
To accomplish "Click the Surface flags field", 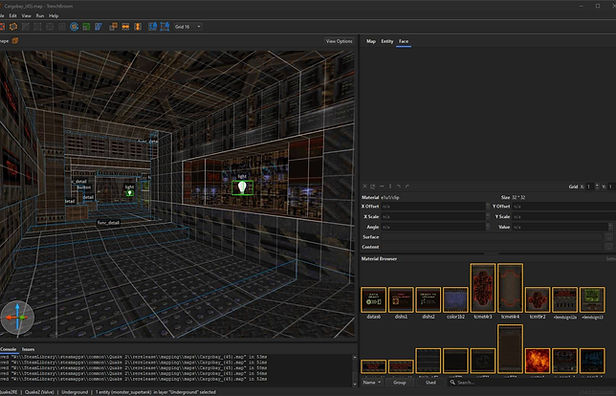I will click(x=492, y=237).
